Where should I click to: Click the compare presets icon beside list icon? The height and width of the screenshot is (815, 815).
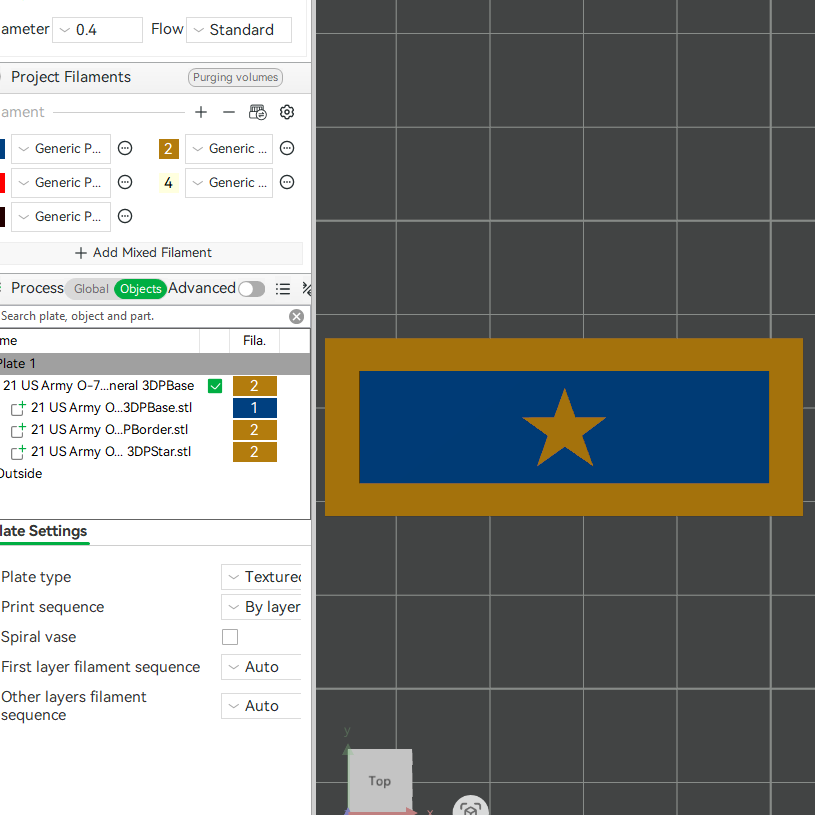(307, 289)
